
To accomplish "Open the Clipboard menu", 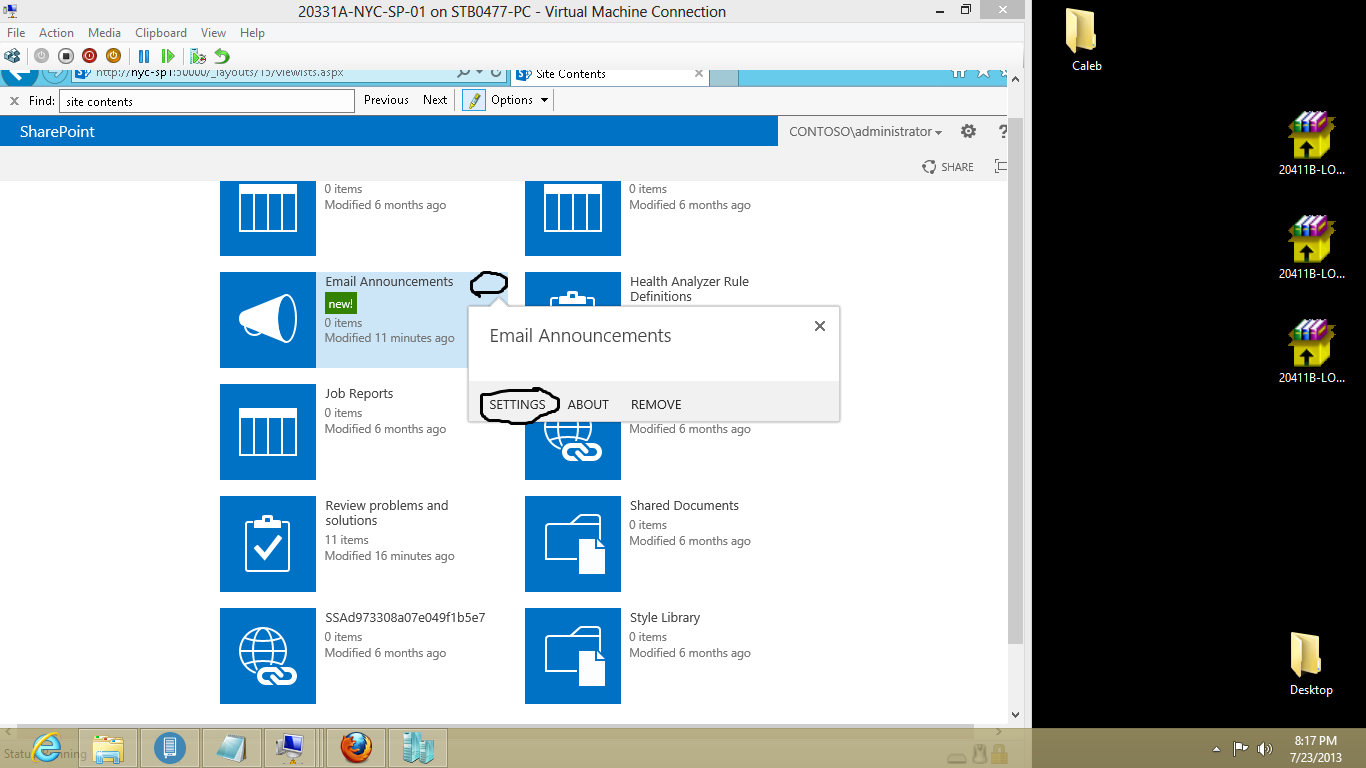I will pyautogui.click(x=161, y=33).
